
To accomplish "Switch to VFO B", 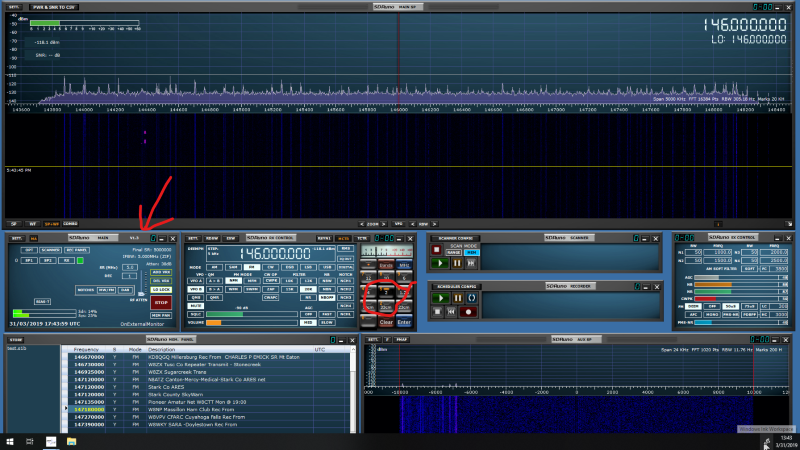I will tap(196, 289).
